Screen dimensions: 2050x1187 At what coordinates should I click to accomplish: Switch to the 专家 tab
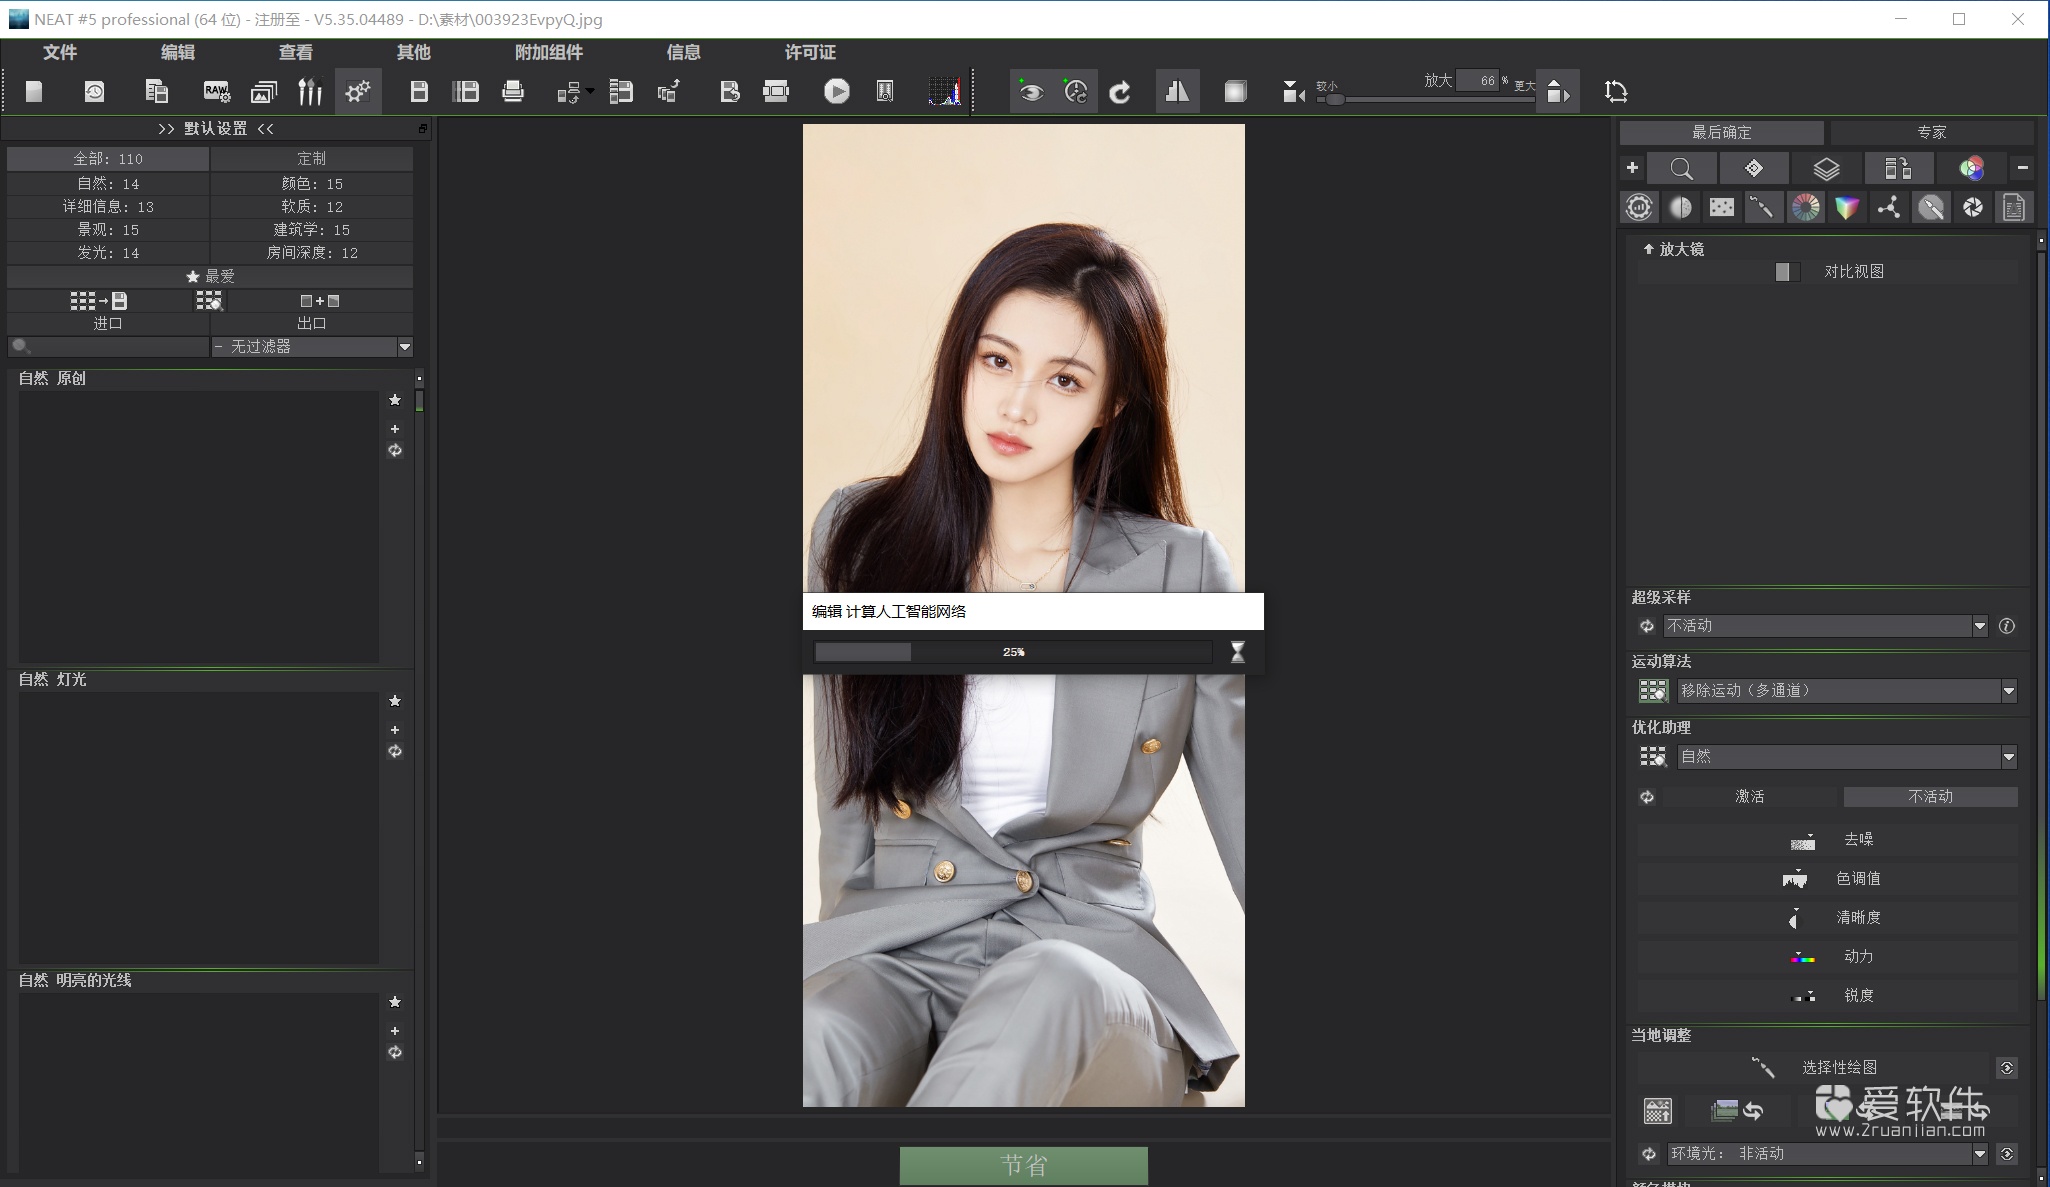pos(1931,132)
